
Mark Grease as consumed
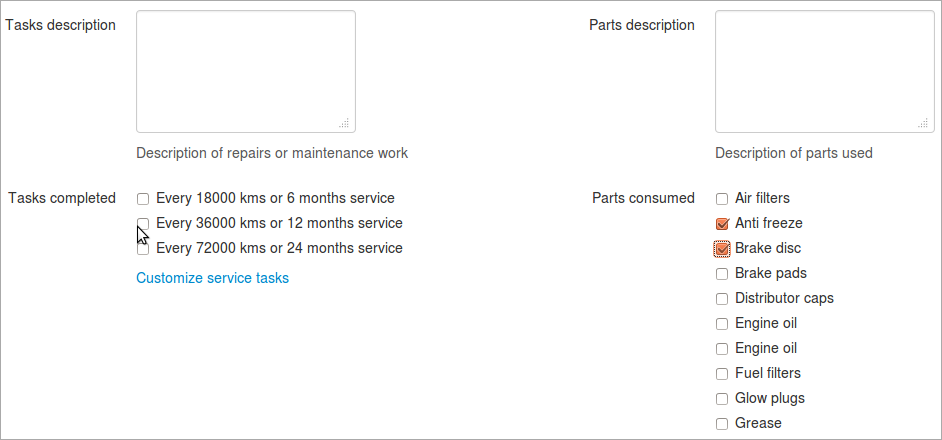(722, 424)
